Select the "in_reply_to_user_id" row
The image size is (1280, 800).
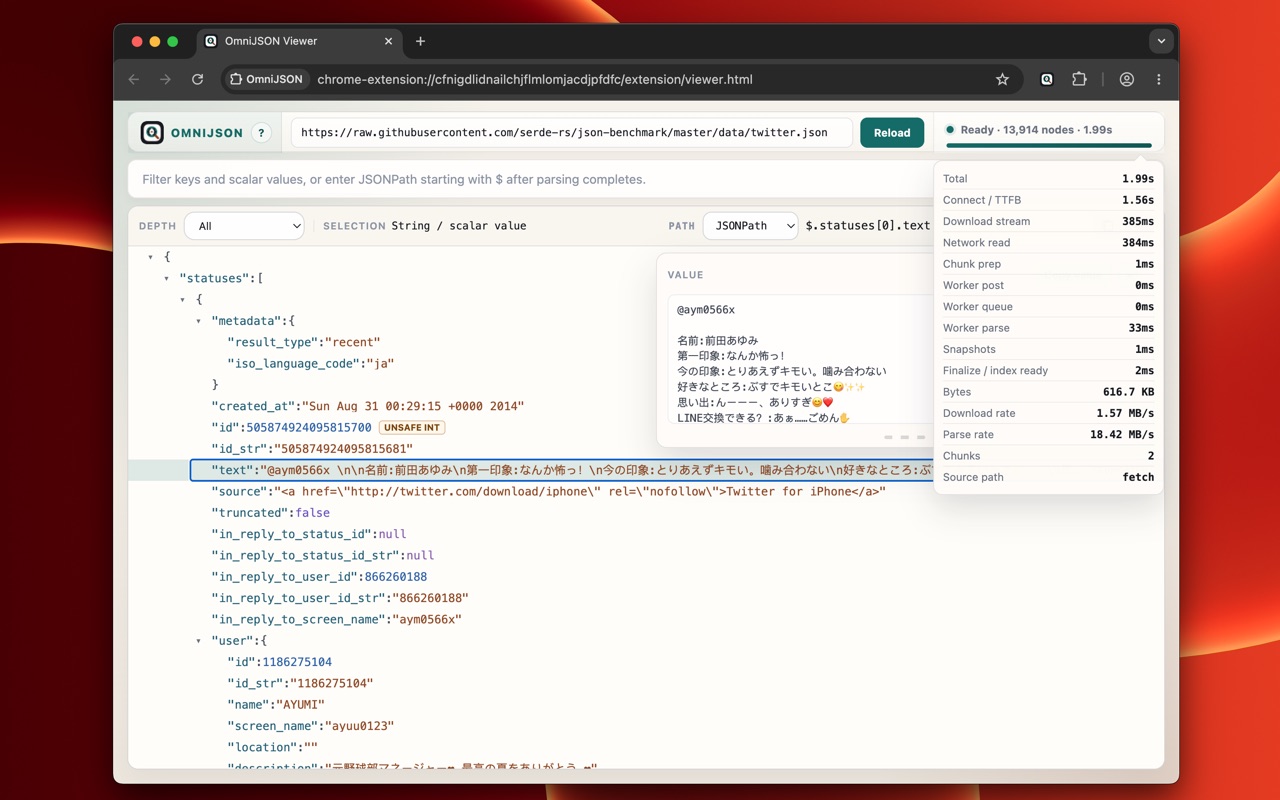pyautogui.click(x=319, y=577)
